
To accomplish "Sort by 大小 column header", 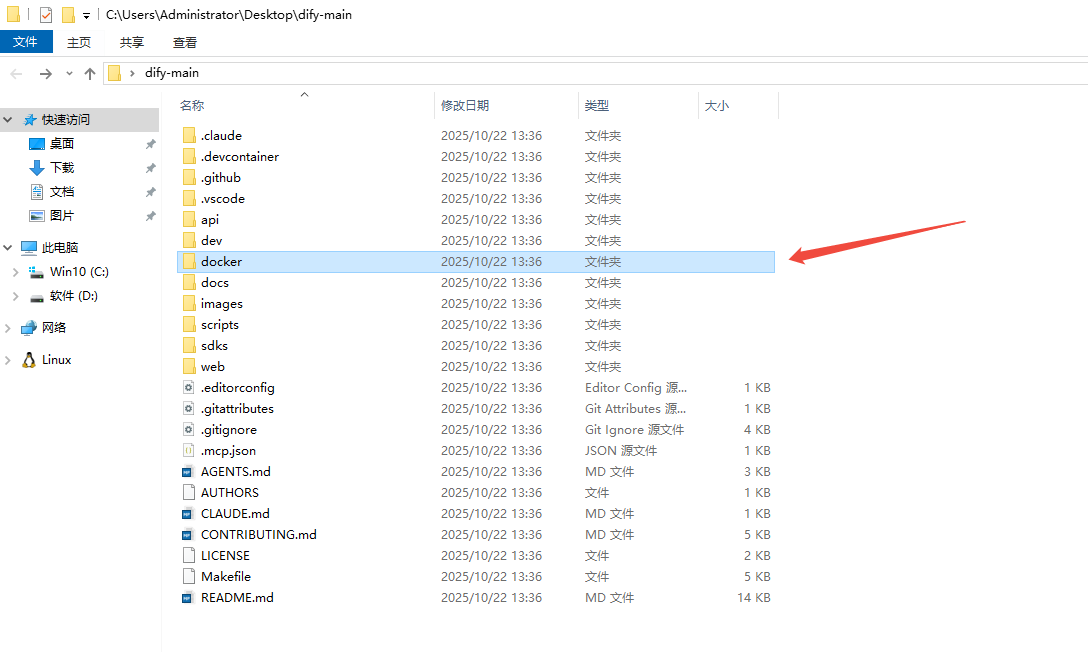I will 717,106.
